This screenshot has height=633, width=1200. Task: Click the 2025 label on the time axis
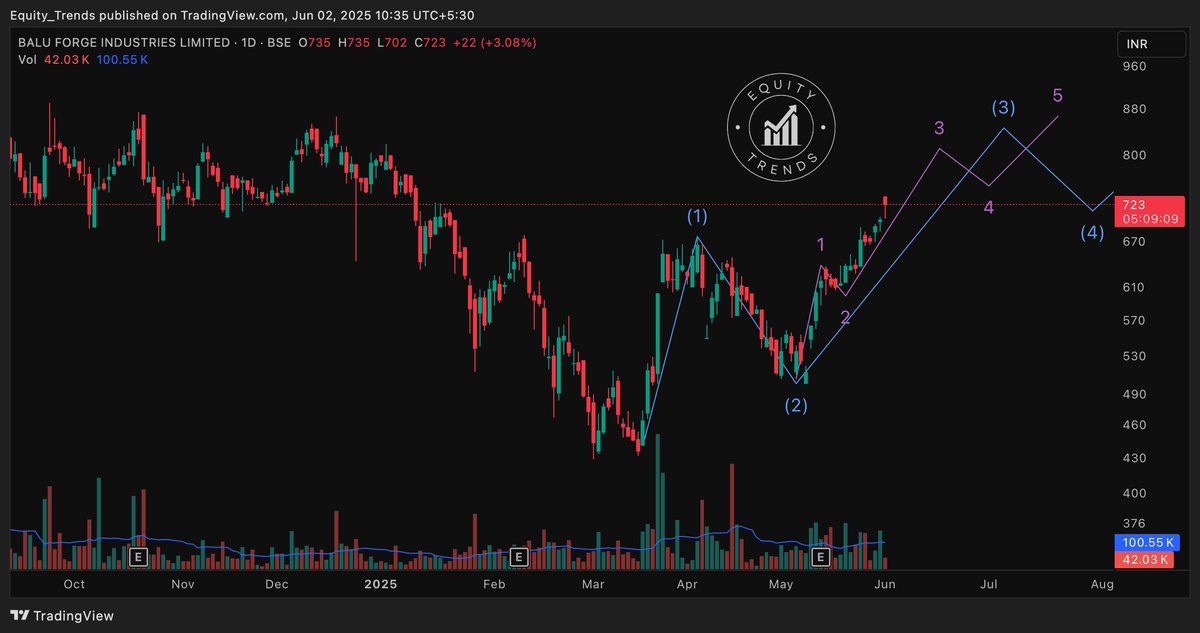(x=380, y=584)
